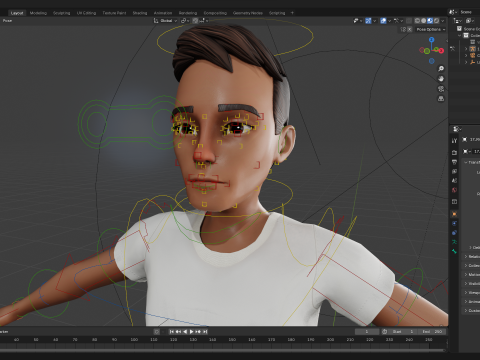Switch to the Shading workspace tab
Viewport: 480px width, 360px height.
pos(140,13)
